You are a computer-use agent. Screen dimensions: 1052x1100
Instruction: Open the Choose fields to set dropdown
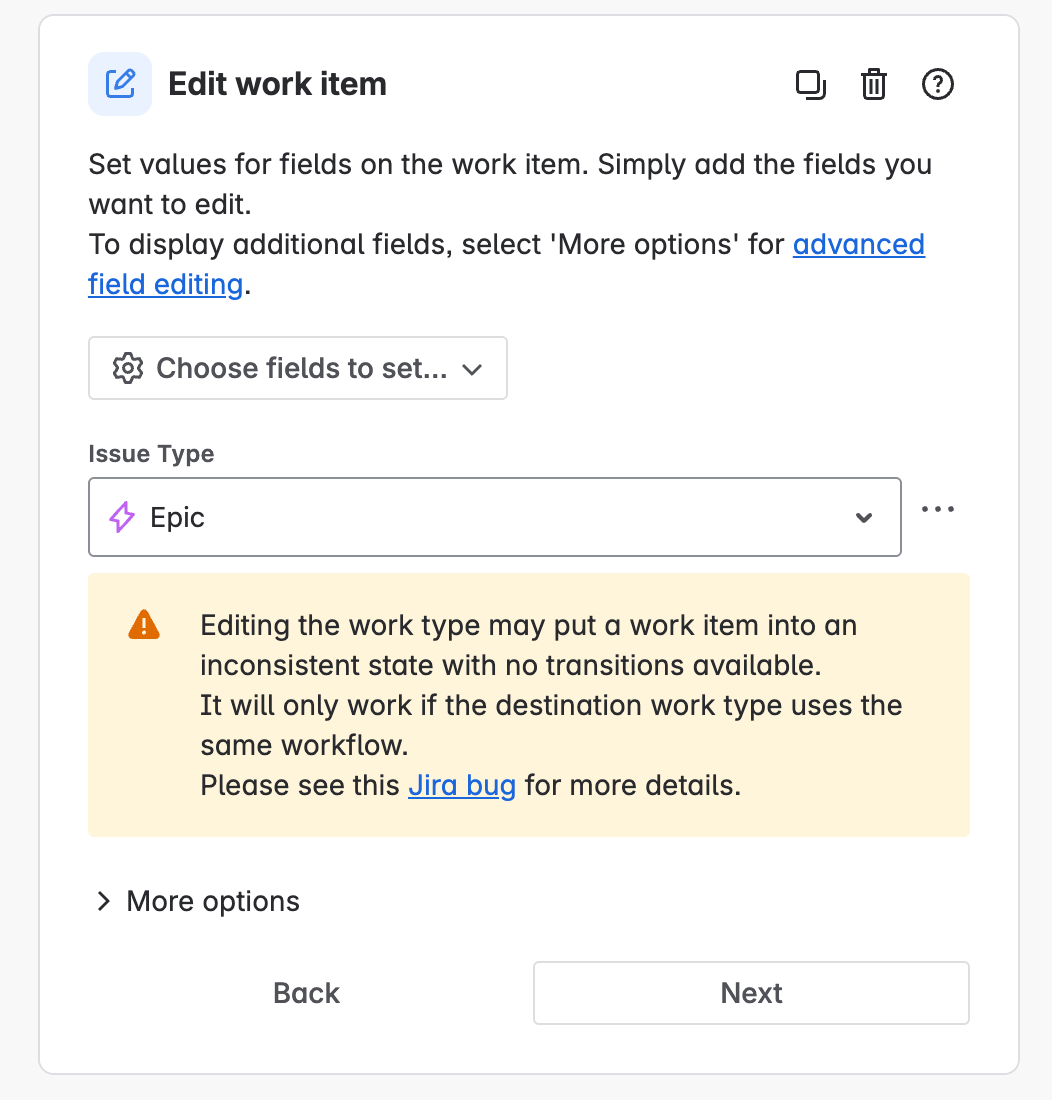tap(297, 368)
